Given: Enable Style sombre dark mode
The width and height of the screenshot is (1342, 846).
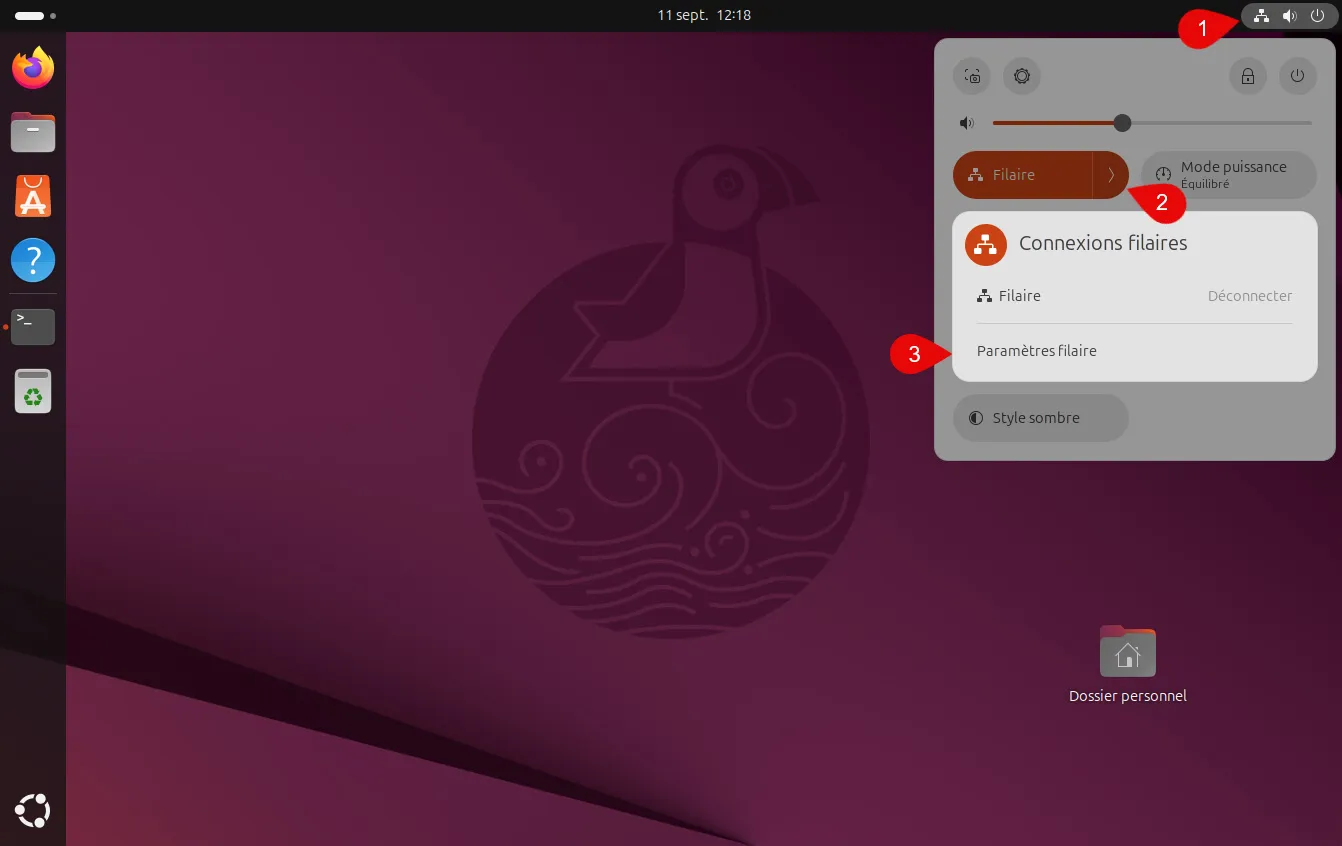Looking at the screenshot, I should [x=1040, y=418].
